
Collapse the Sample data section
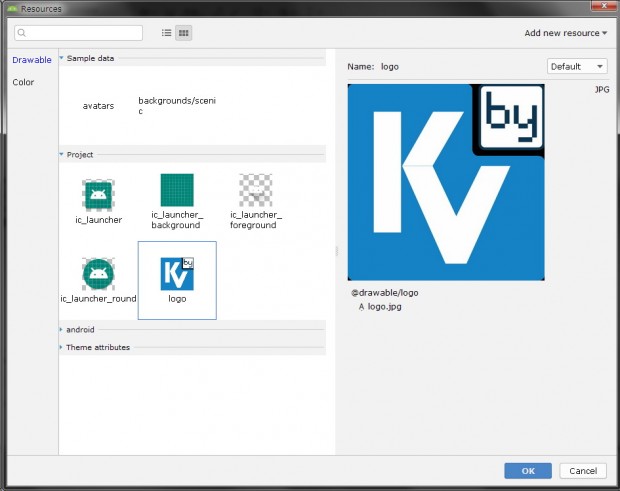pyautogui.click(x=62, y=58)
